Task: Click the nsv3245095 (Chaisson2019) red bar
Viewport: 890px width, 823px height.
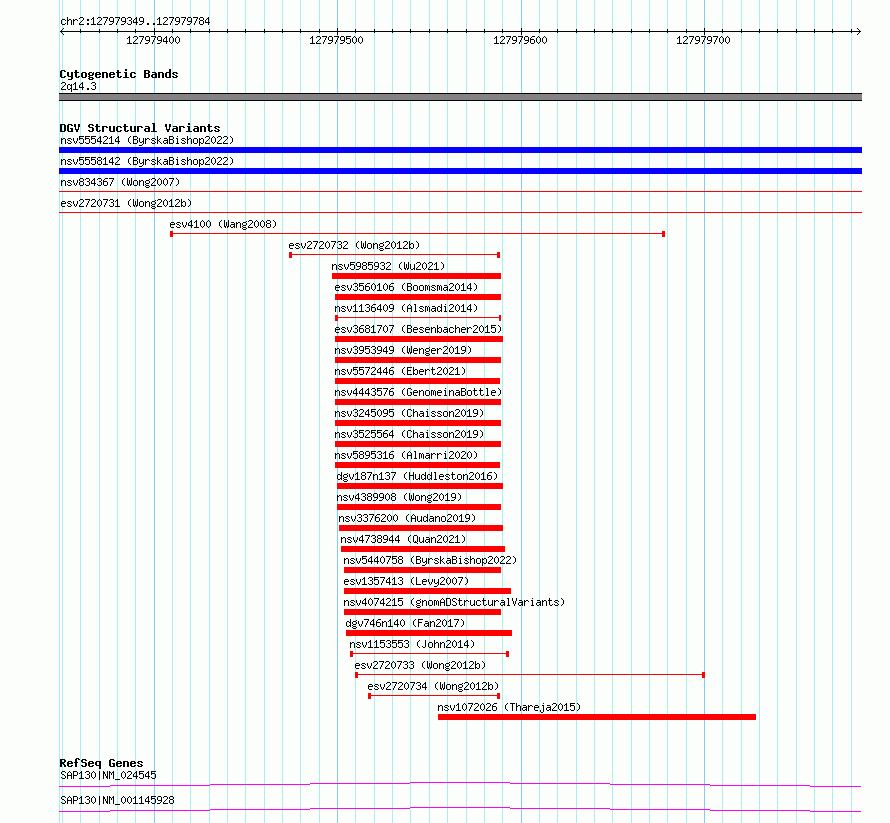Action: pos(418,423)
